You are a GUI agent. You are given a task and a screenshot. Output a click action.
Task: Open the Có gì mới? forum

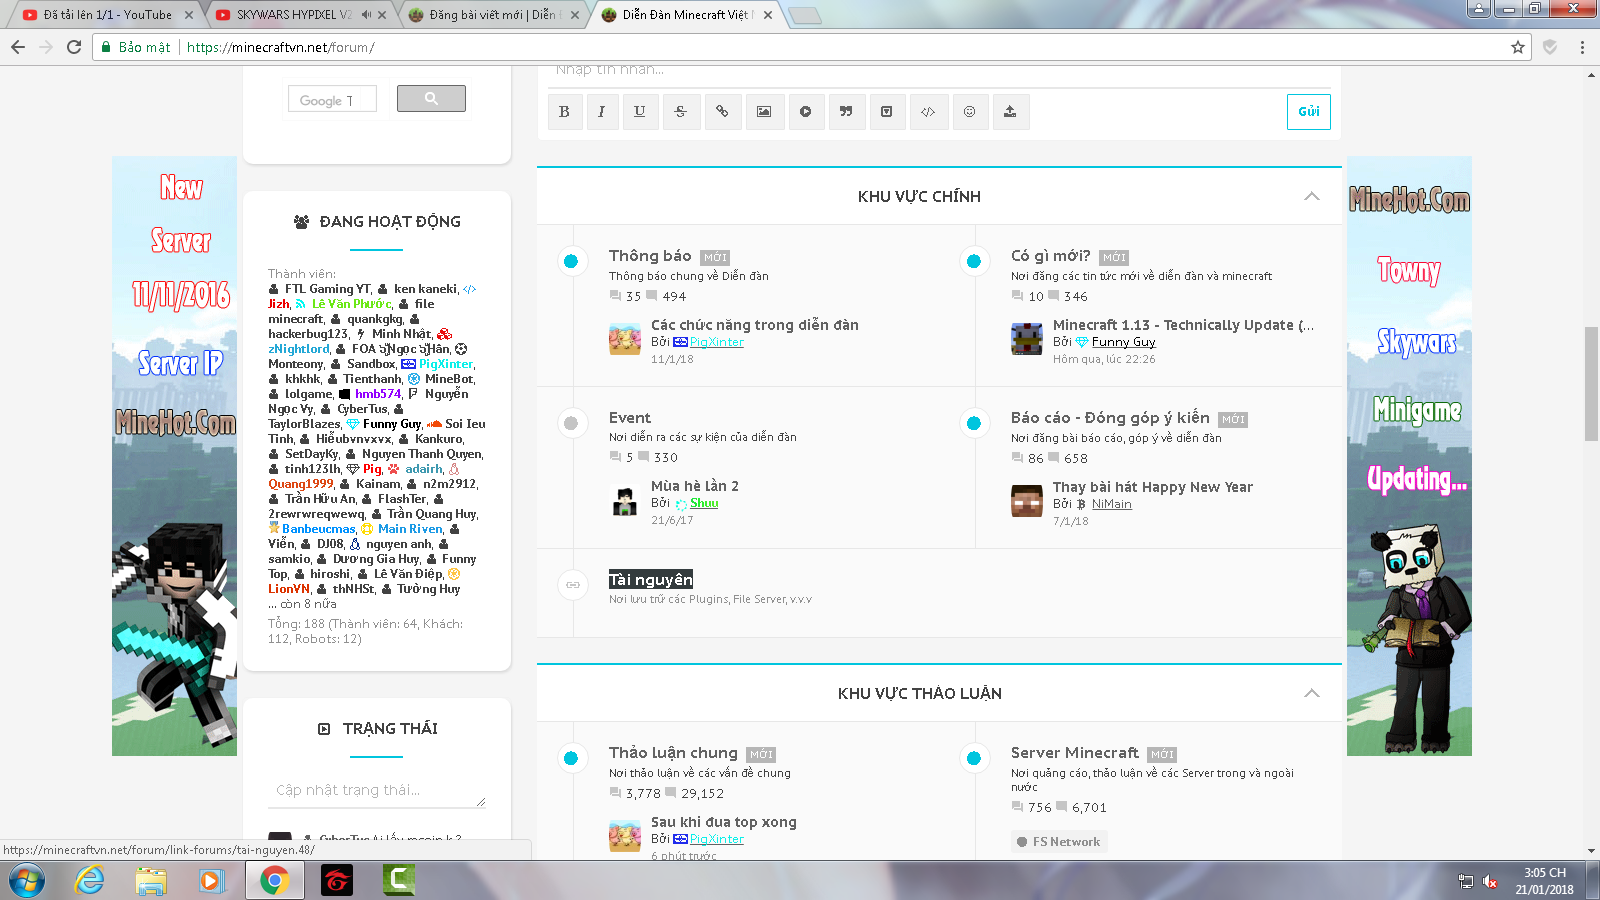point(1050,256)
